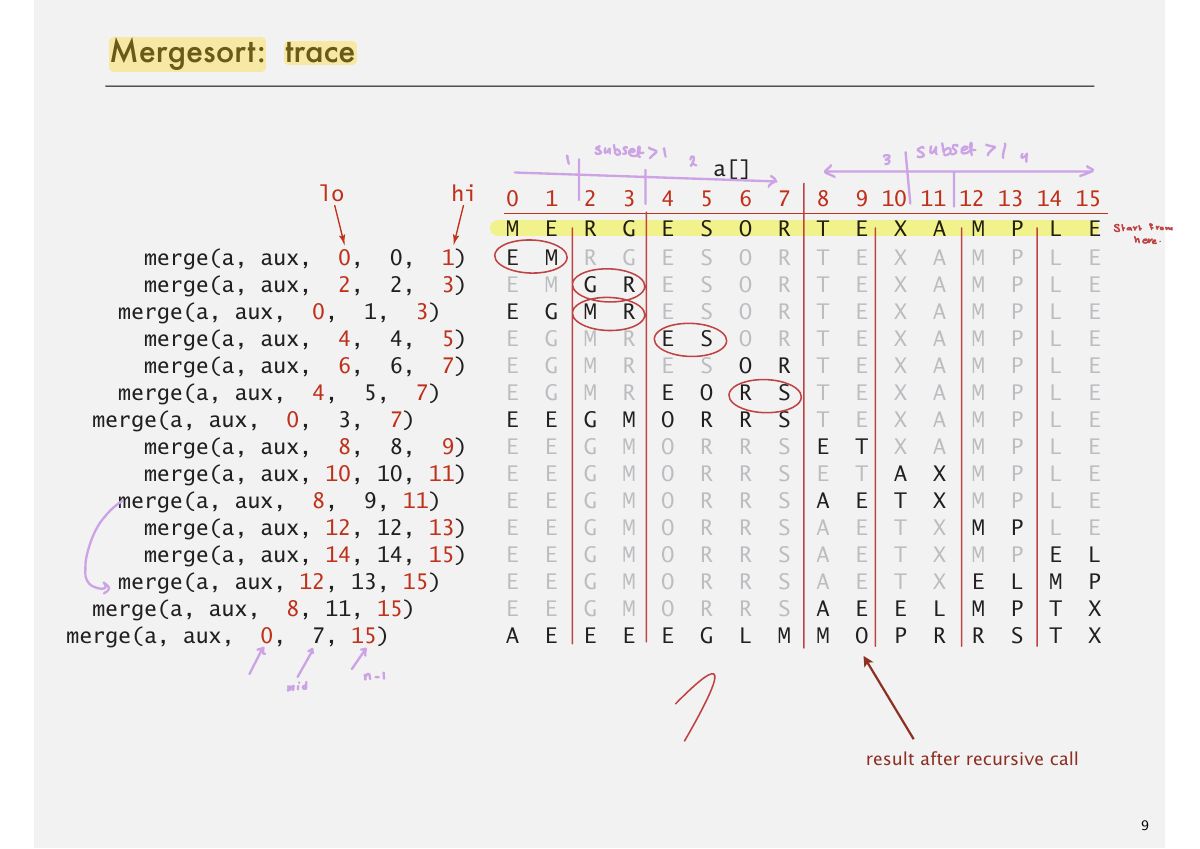Select "T" at index 14 in merge 8,11,15 row
The height and width of the screenshot is (849, 1200).
(1056, 609)
